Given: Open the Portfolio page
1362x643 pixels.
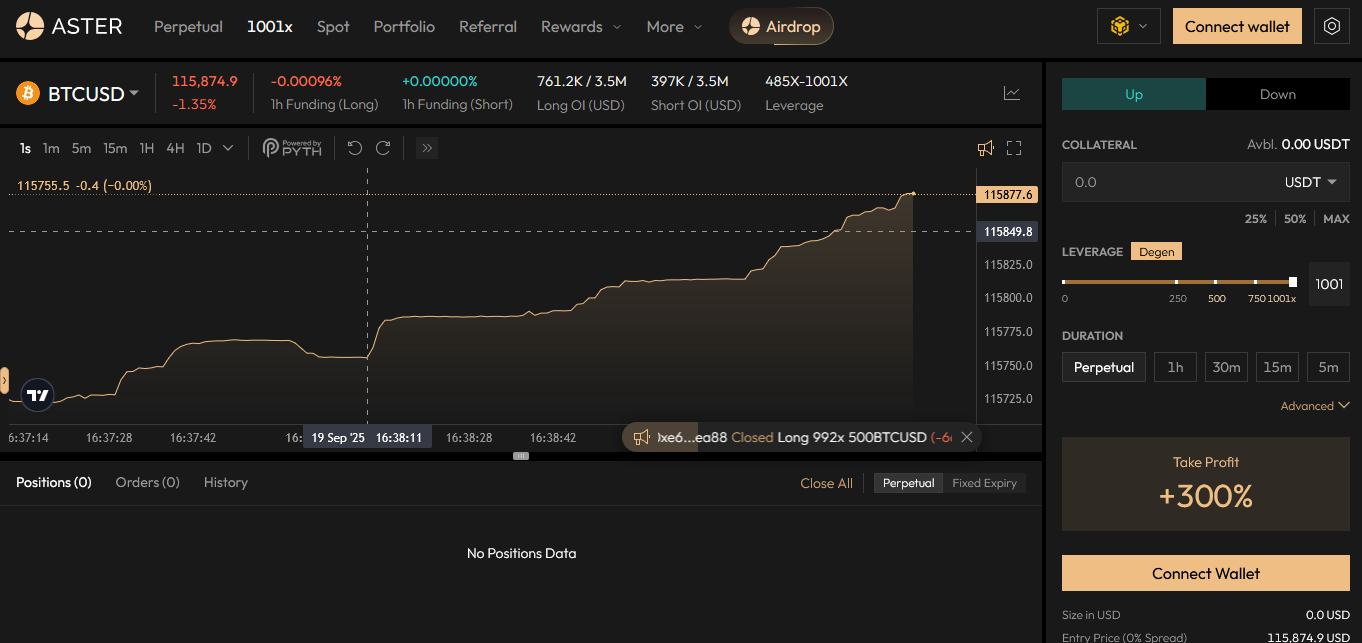Looking at the screenshot, I should 404,27.
